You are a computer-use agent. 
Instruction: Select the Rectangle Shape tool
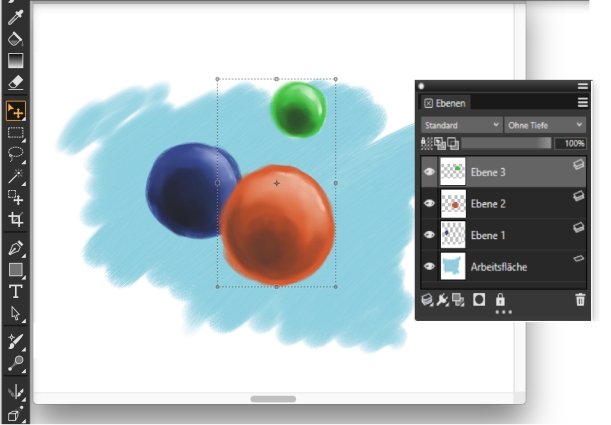(16, 270)
